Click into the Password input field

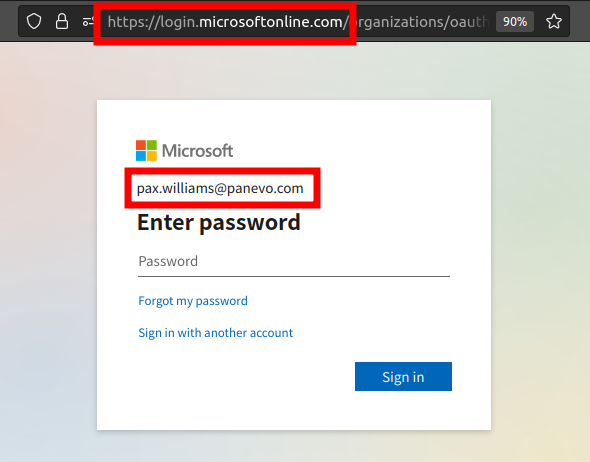click(x=294, y=261)
